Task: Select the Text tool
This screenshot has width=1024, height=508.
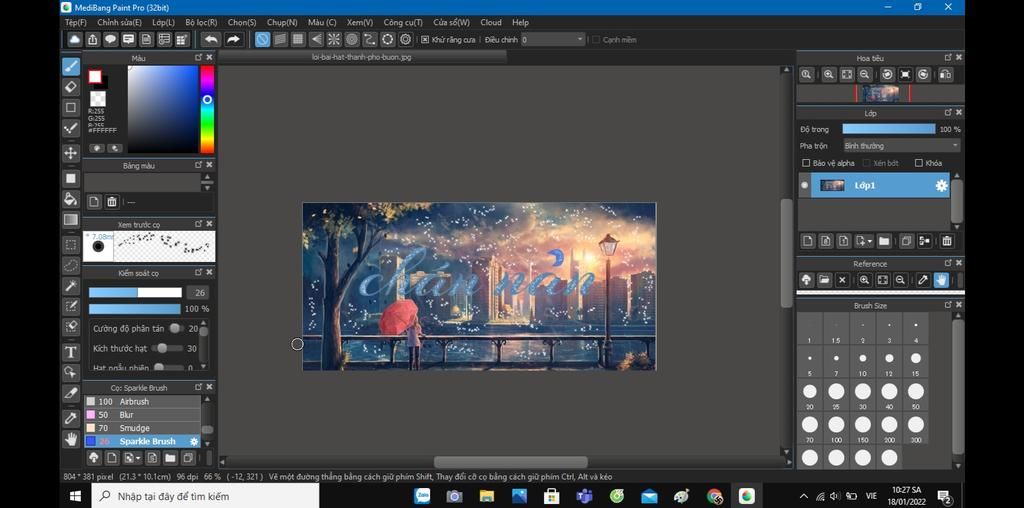Action: (71, 353)
